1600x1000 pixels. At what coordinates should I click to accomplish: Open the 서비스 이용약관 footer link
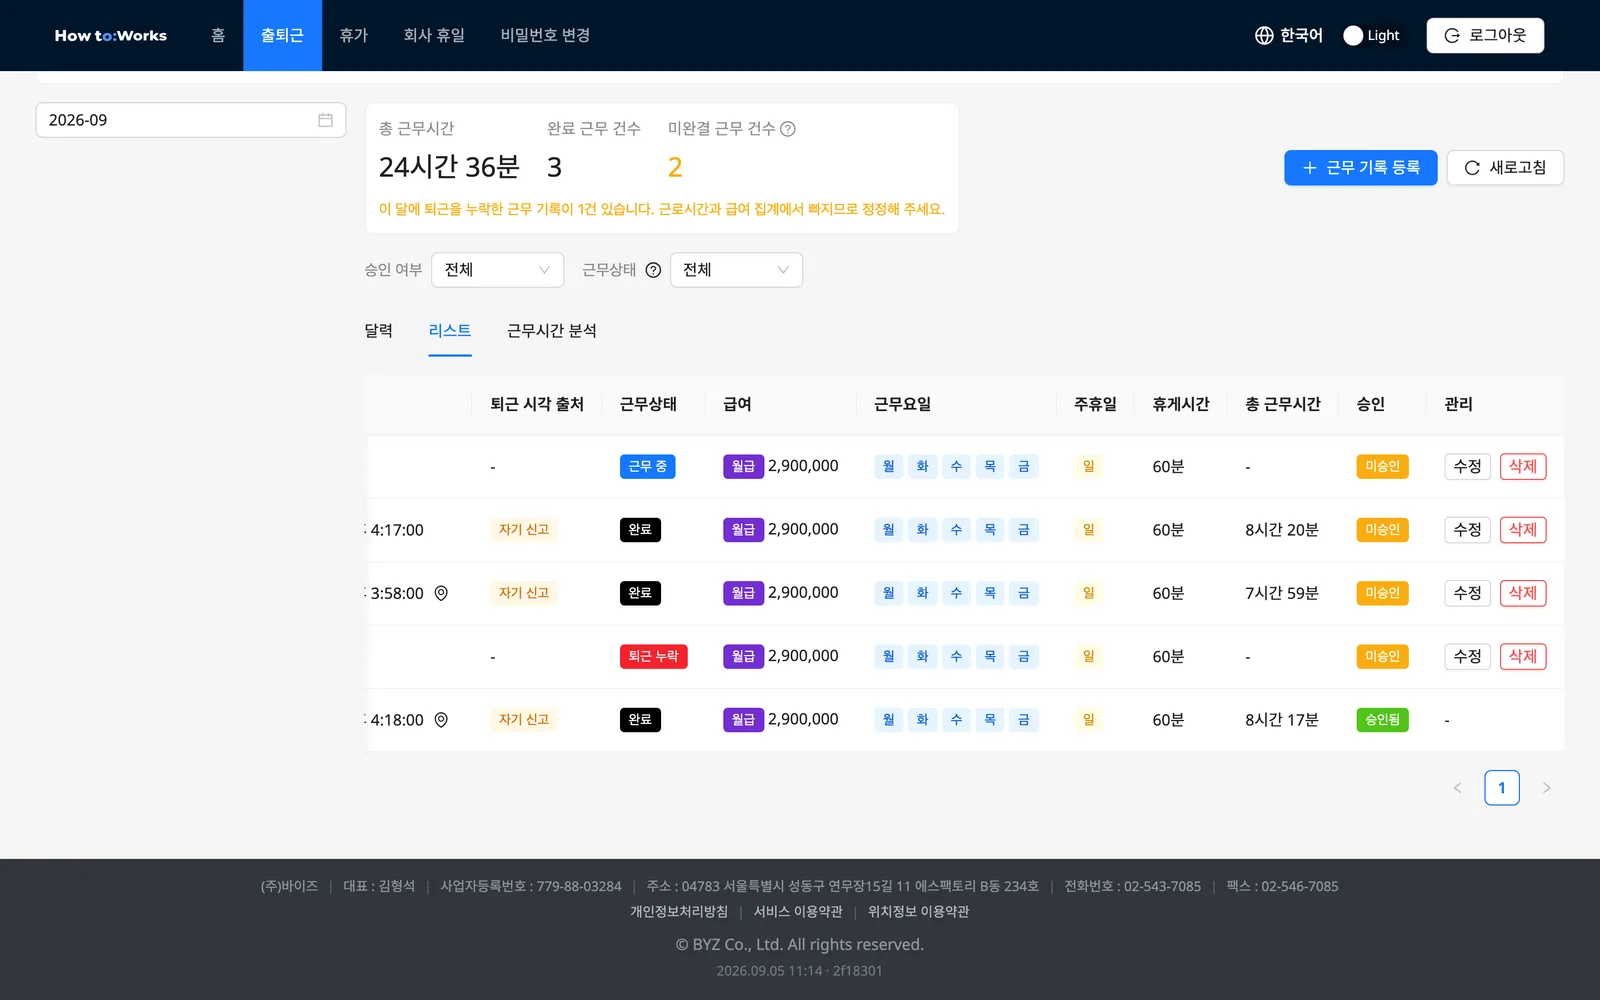pyautogui.click(x=798, y=912)
